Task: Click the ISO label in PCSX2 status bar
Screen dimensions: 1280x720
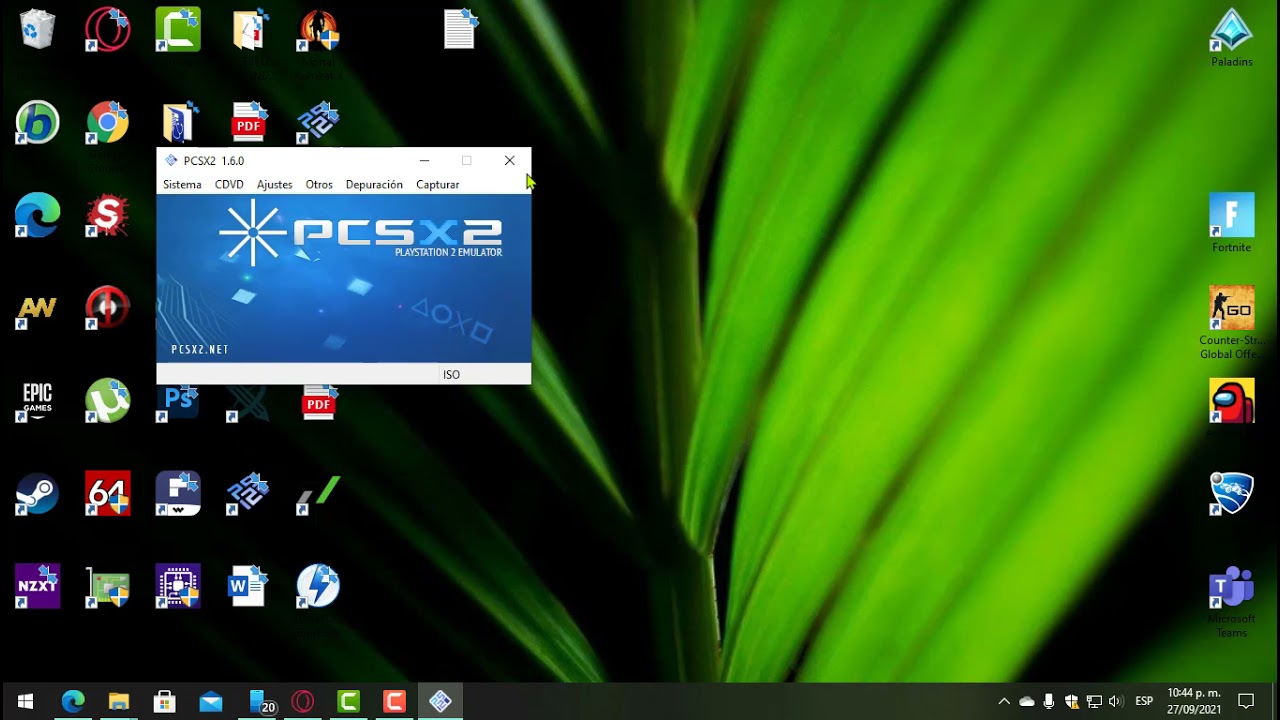Action: pyautogui.click(x=452, y=375)
